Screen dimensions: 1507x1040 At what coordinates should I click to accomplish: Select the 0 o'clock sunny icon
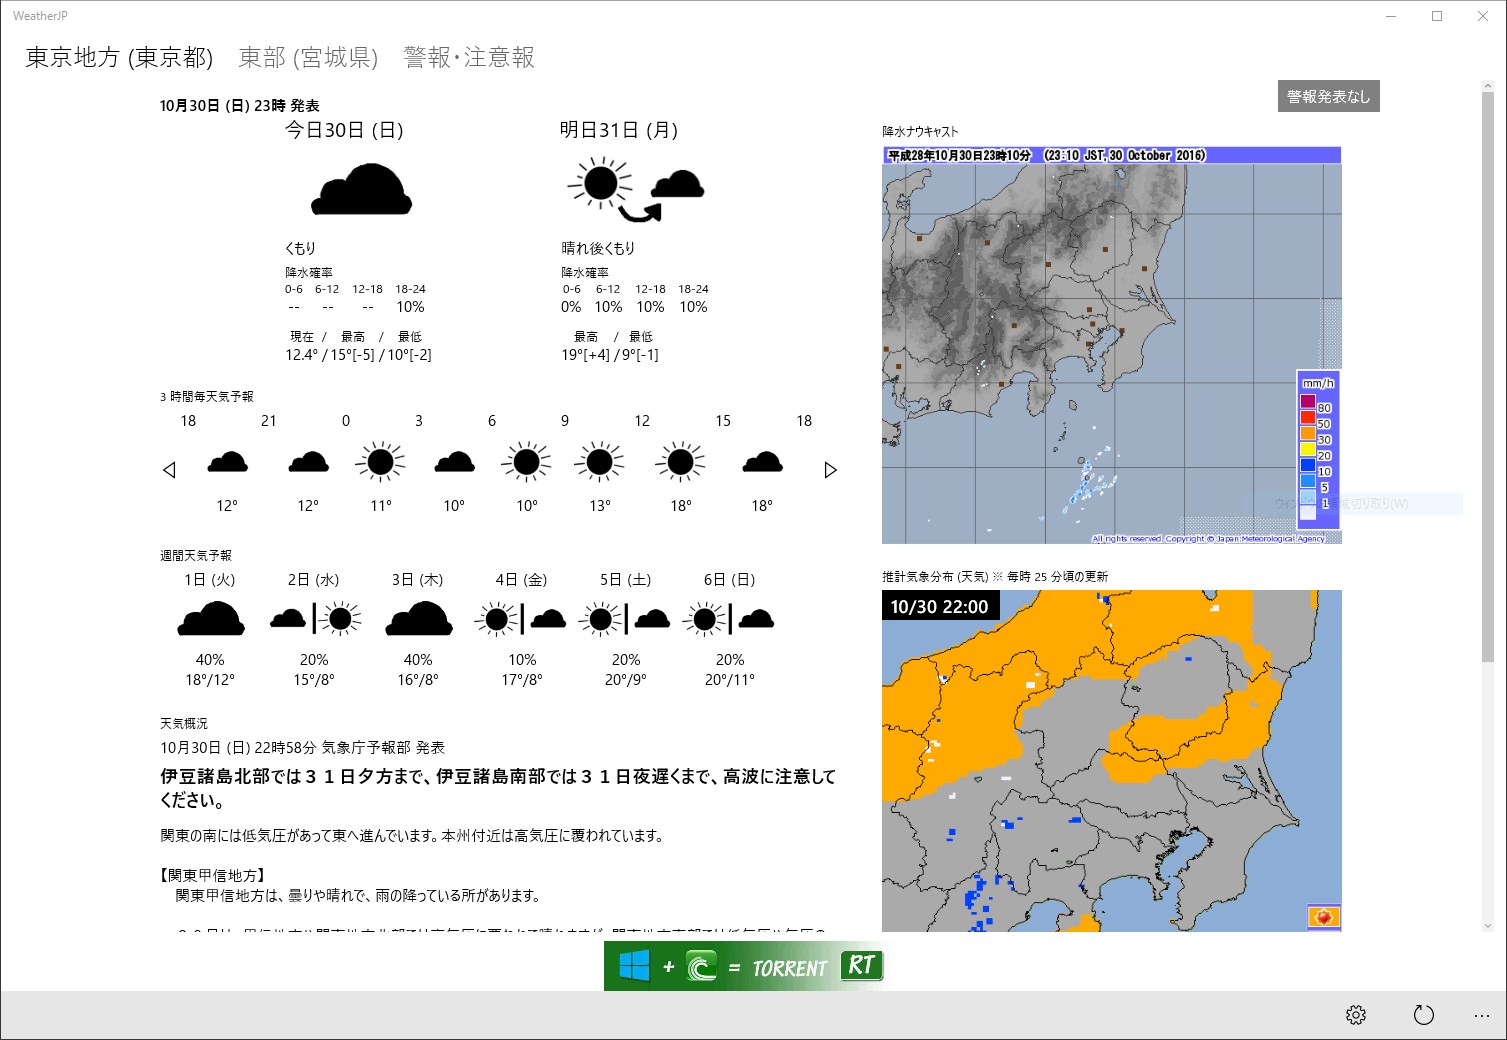[x=381, y=462]
